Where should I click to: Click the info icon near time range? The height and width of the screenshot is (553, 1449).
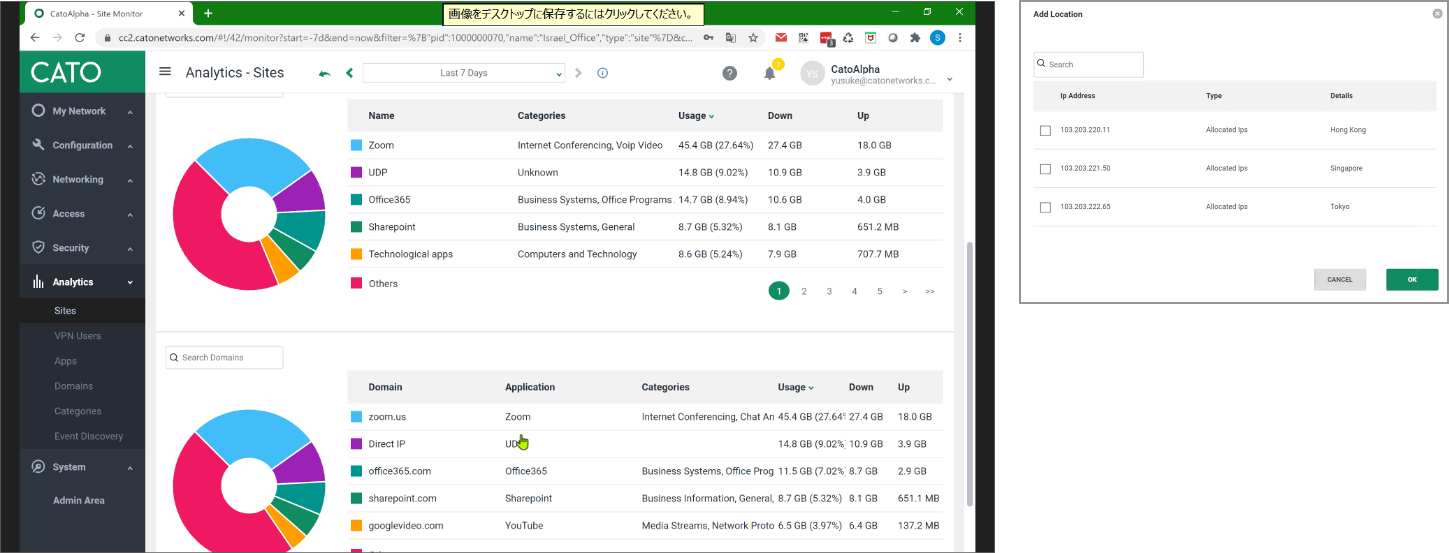coord(602,73)
